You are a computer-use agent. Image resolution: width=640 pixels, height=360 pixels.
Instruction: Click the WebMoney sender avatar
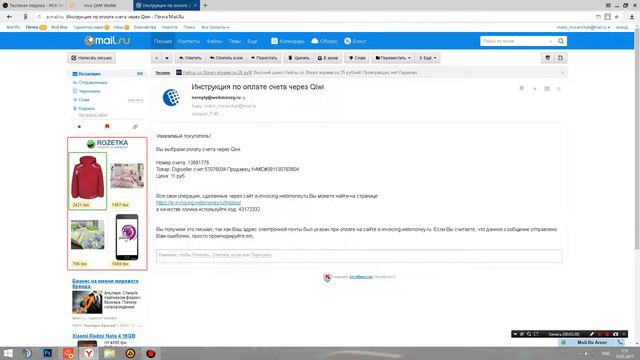171,98
